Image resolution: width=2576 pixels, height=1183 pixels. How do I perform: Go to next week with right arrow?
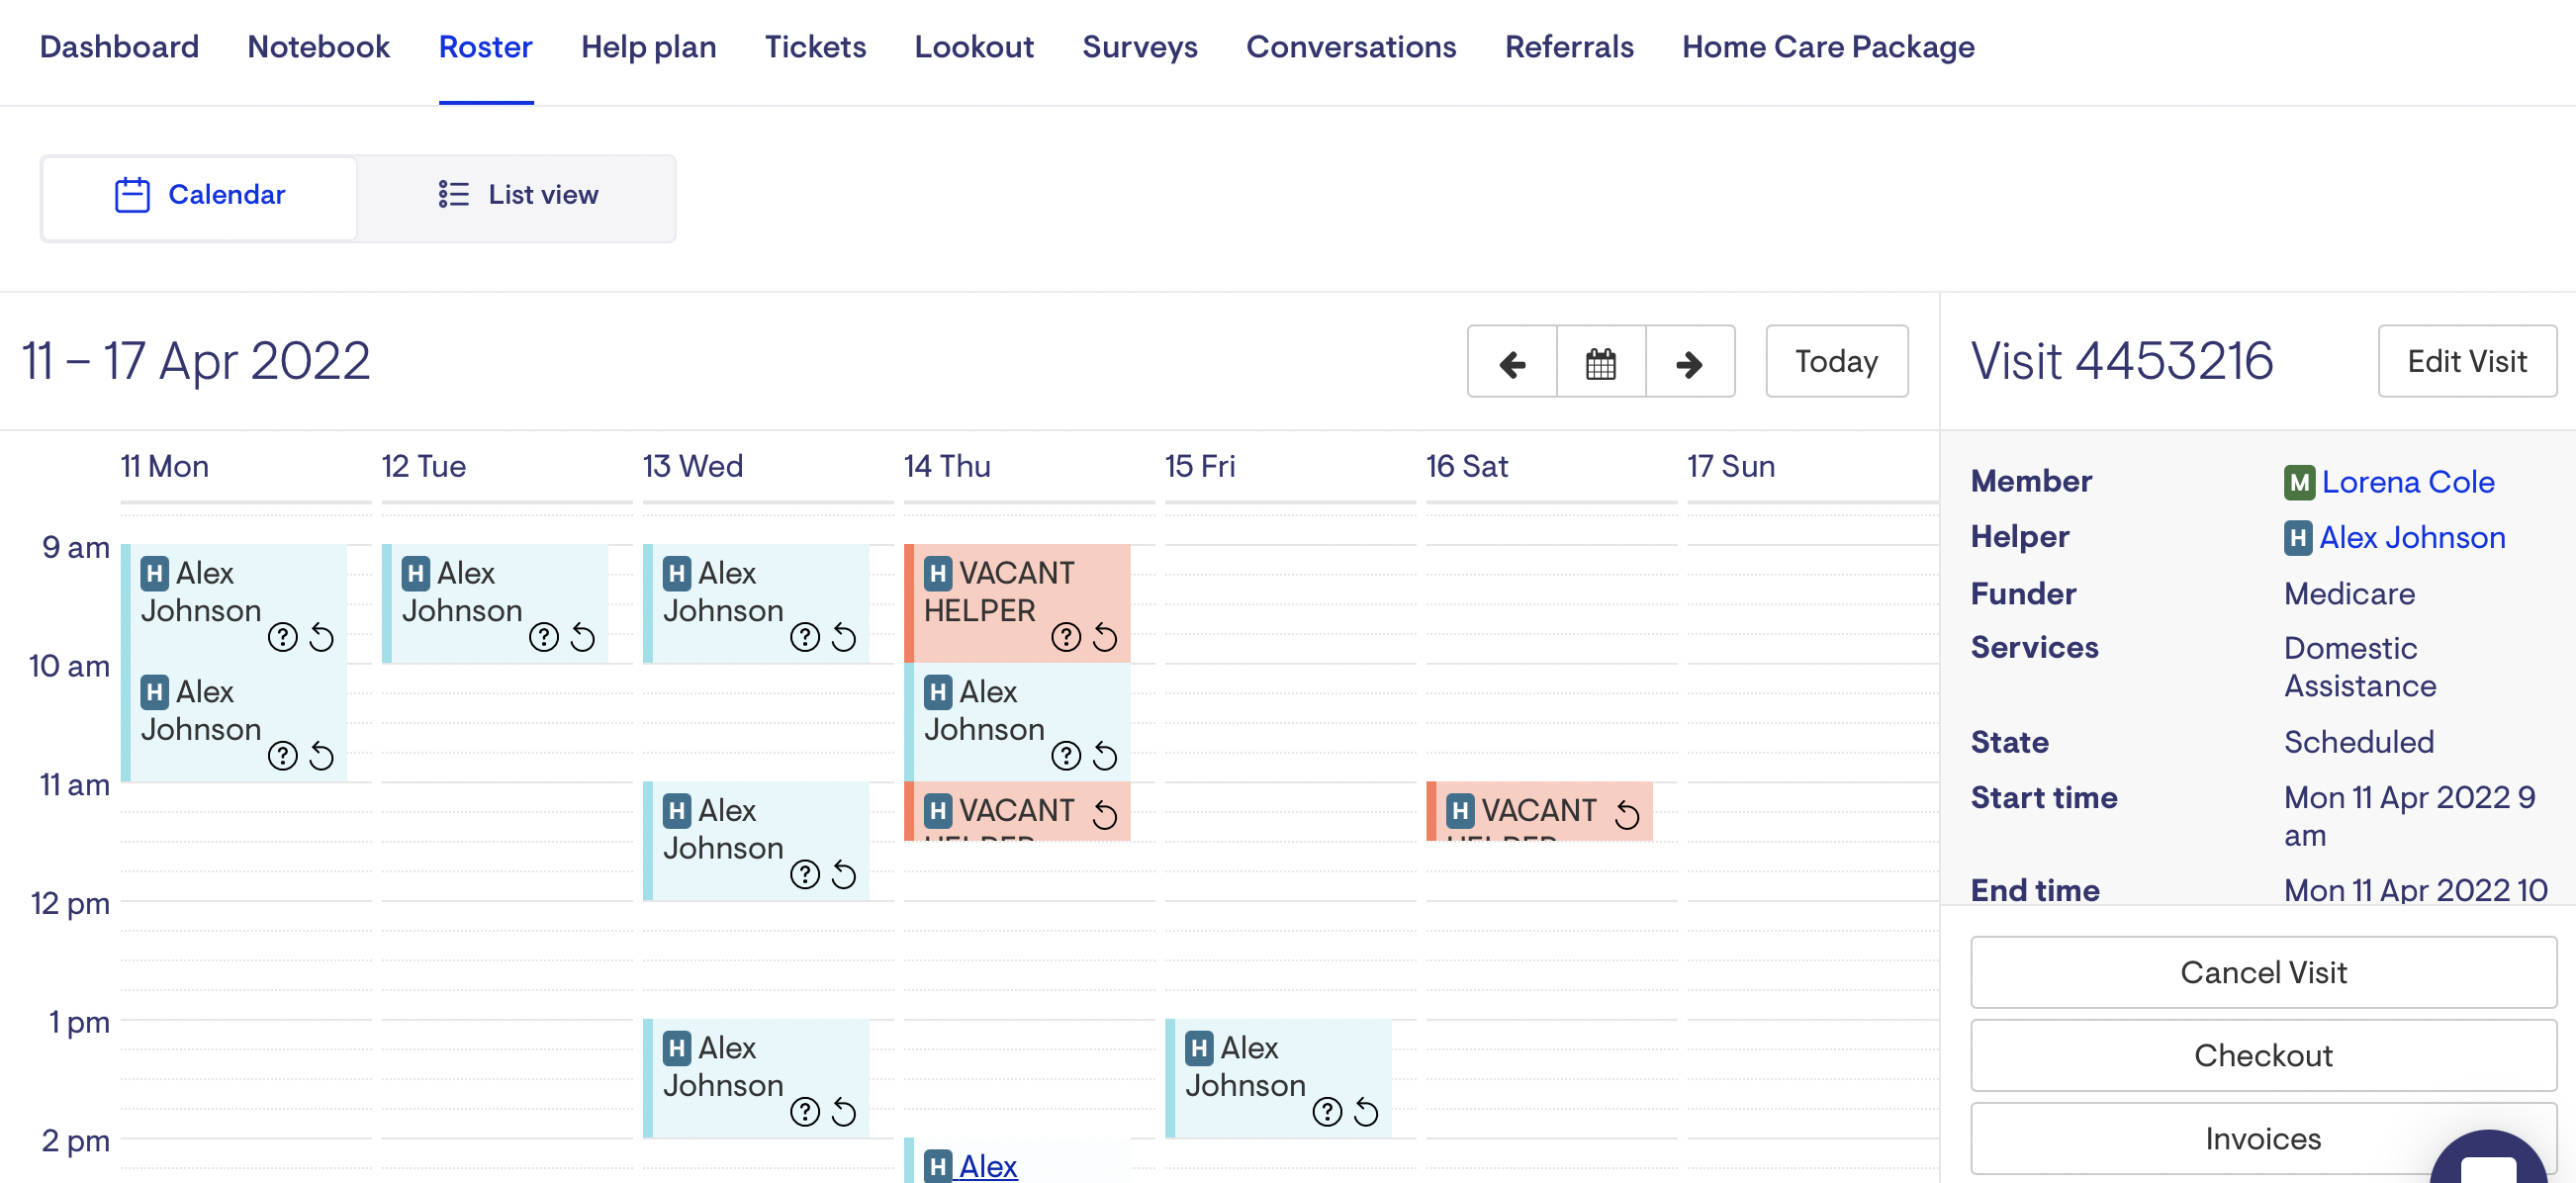tap(1689, 362)
